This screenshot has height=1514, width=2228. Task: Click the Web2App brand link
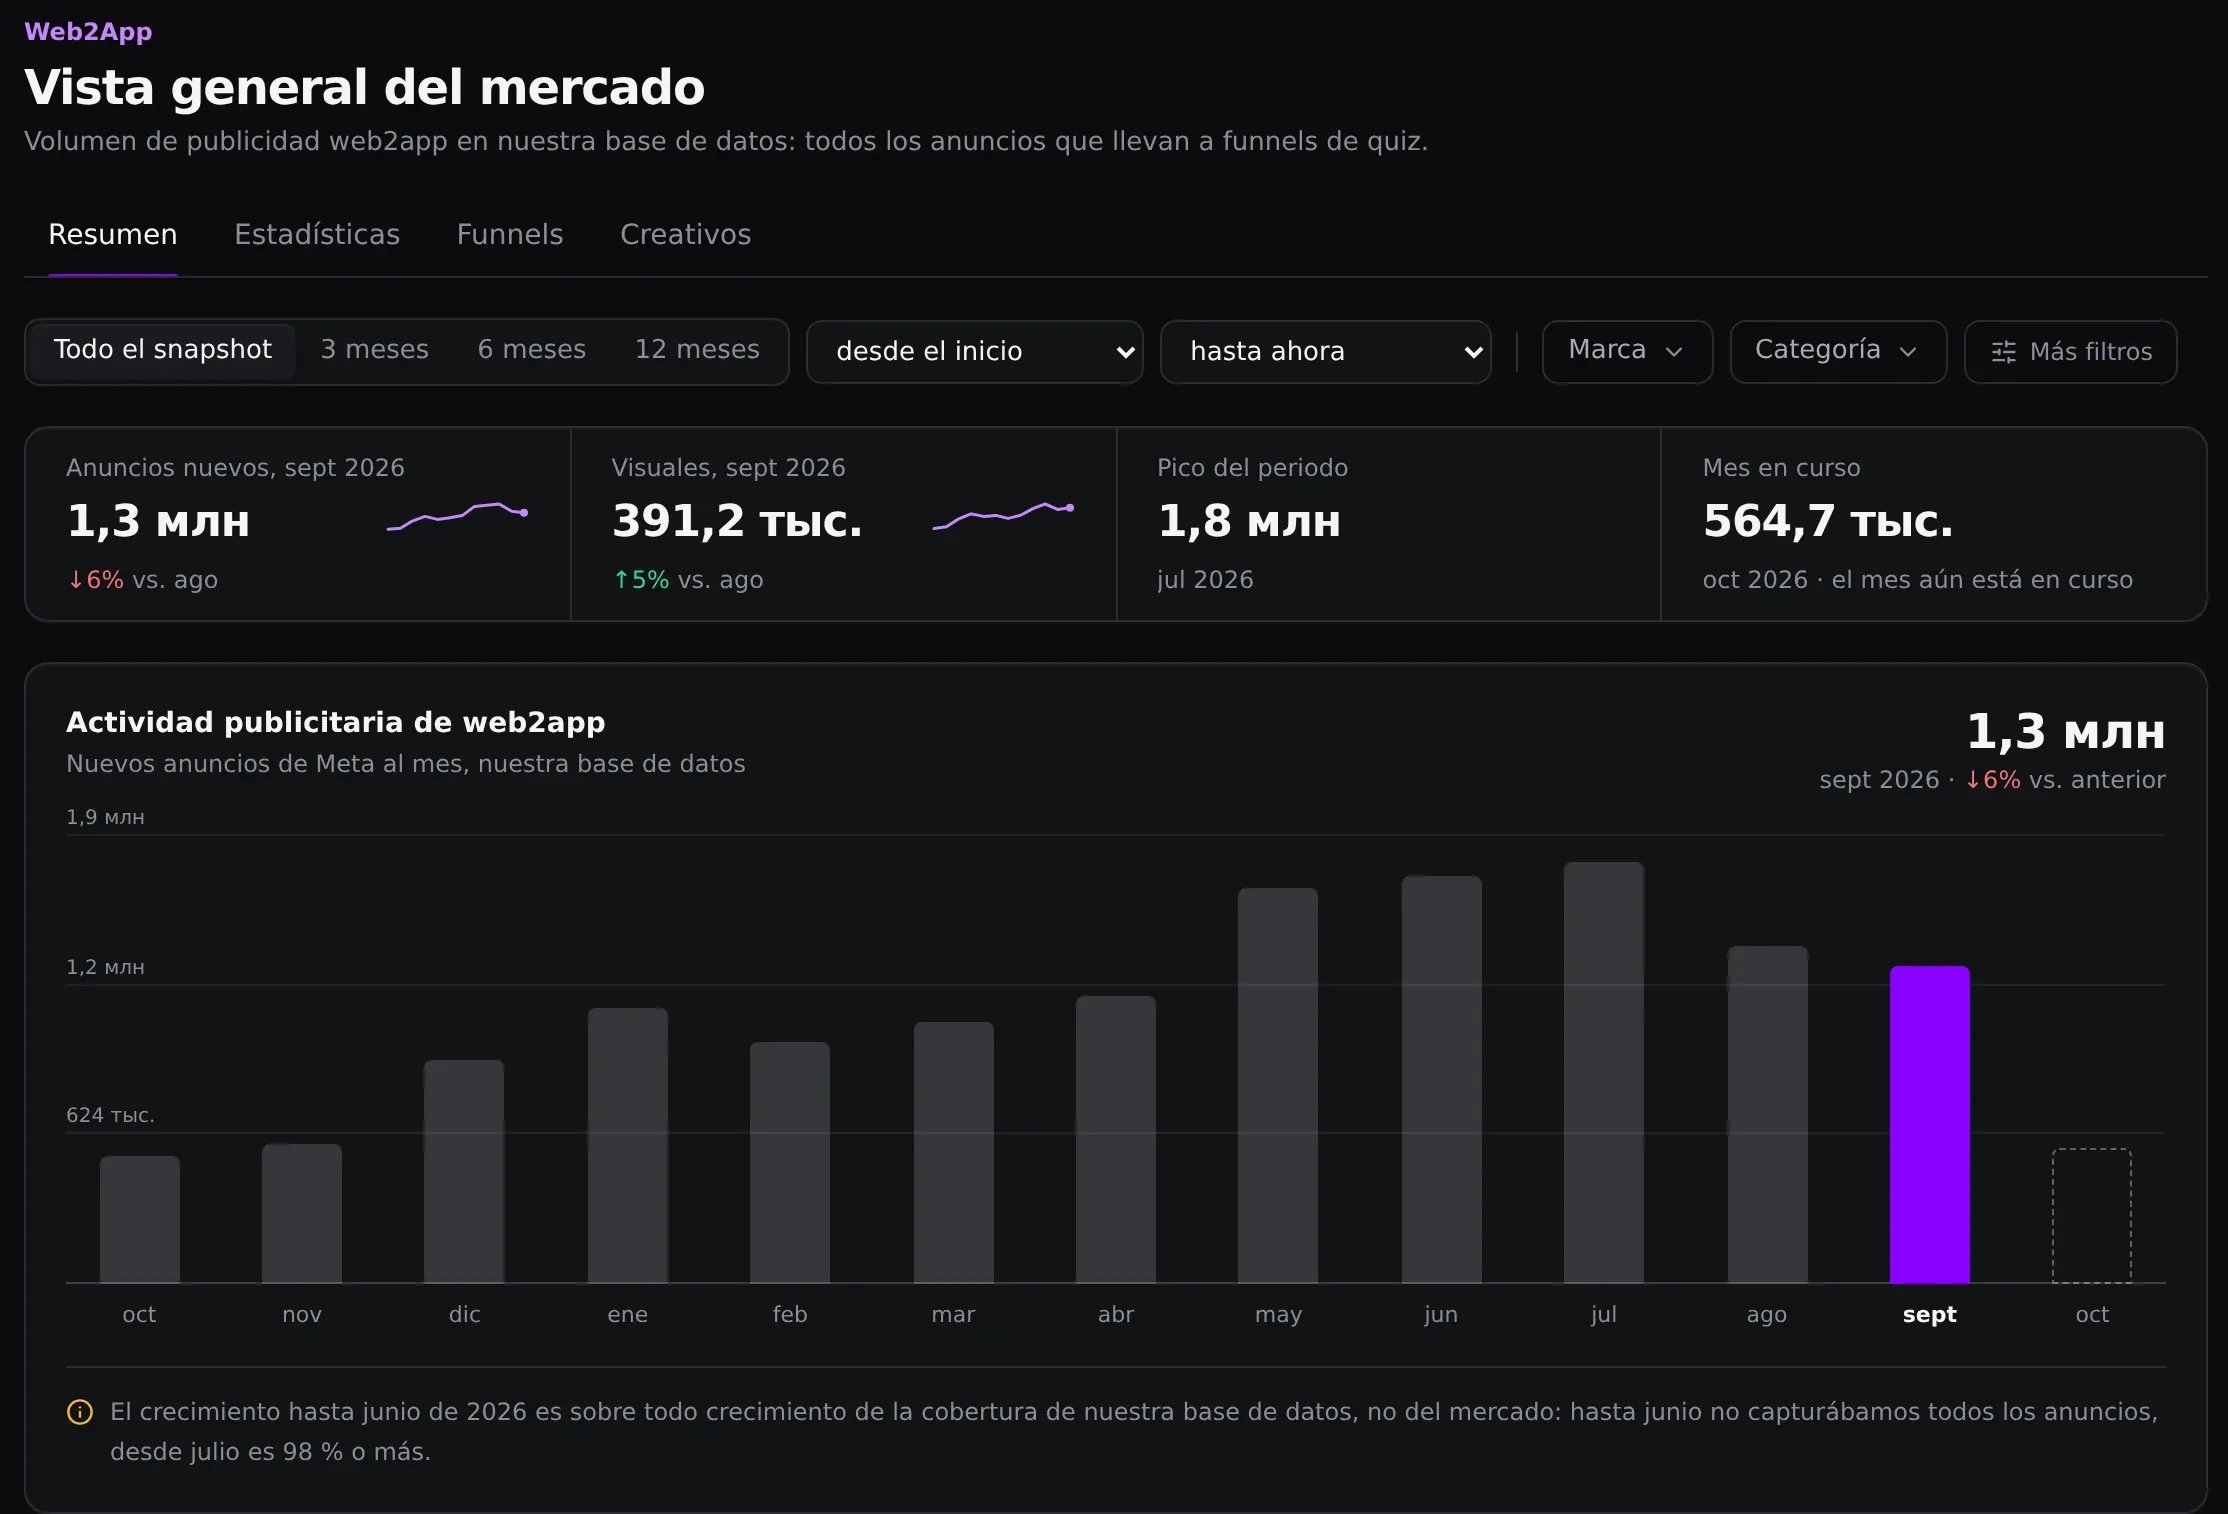pyautogui.click(x=88, y=32)
